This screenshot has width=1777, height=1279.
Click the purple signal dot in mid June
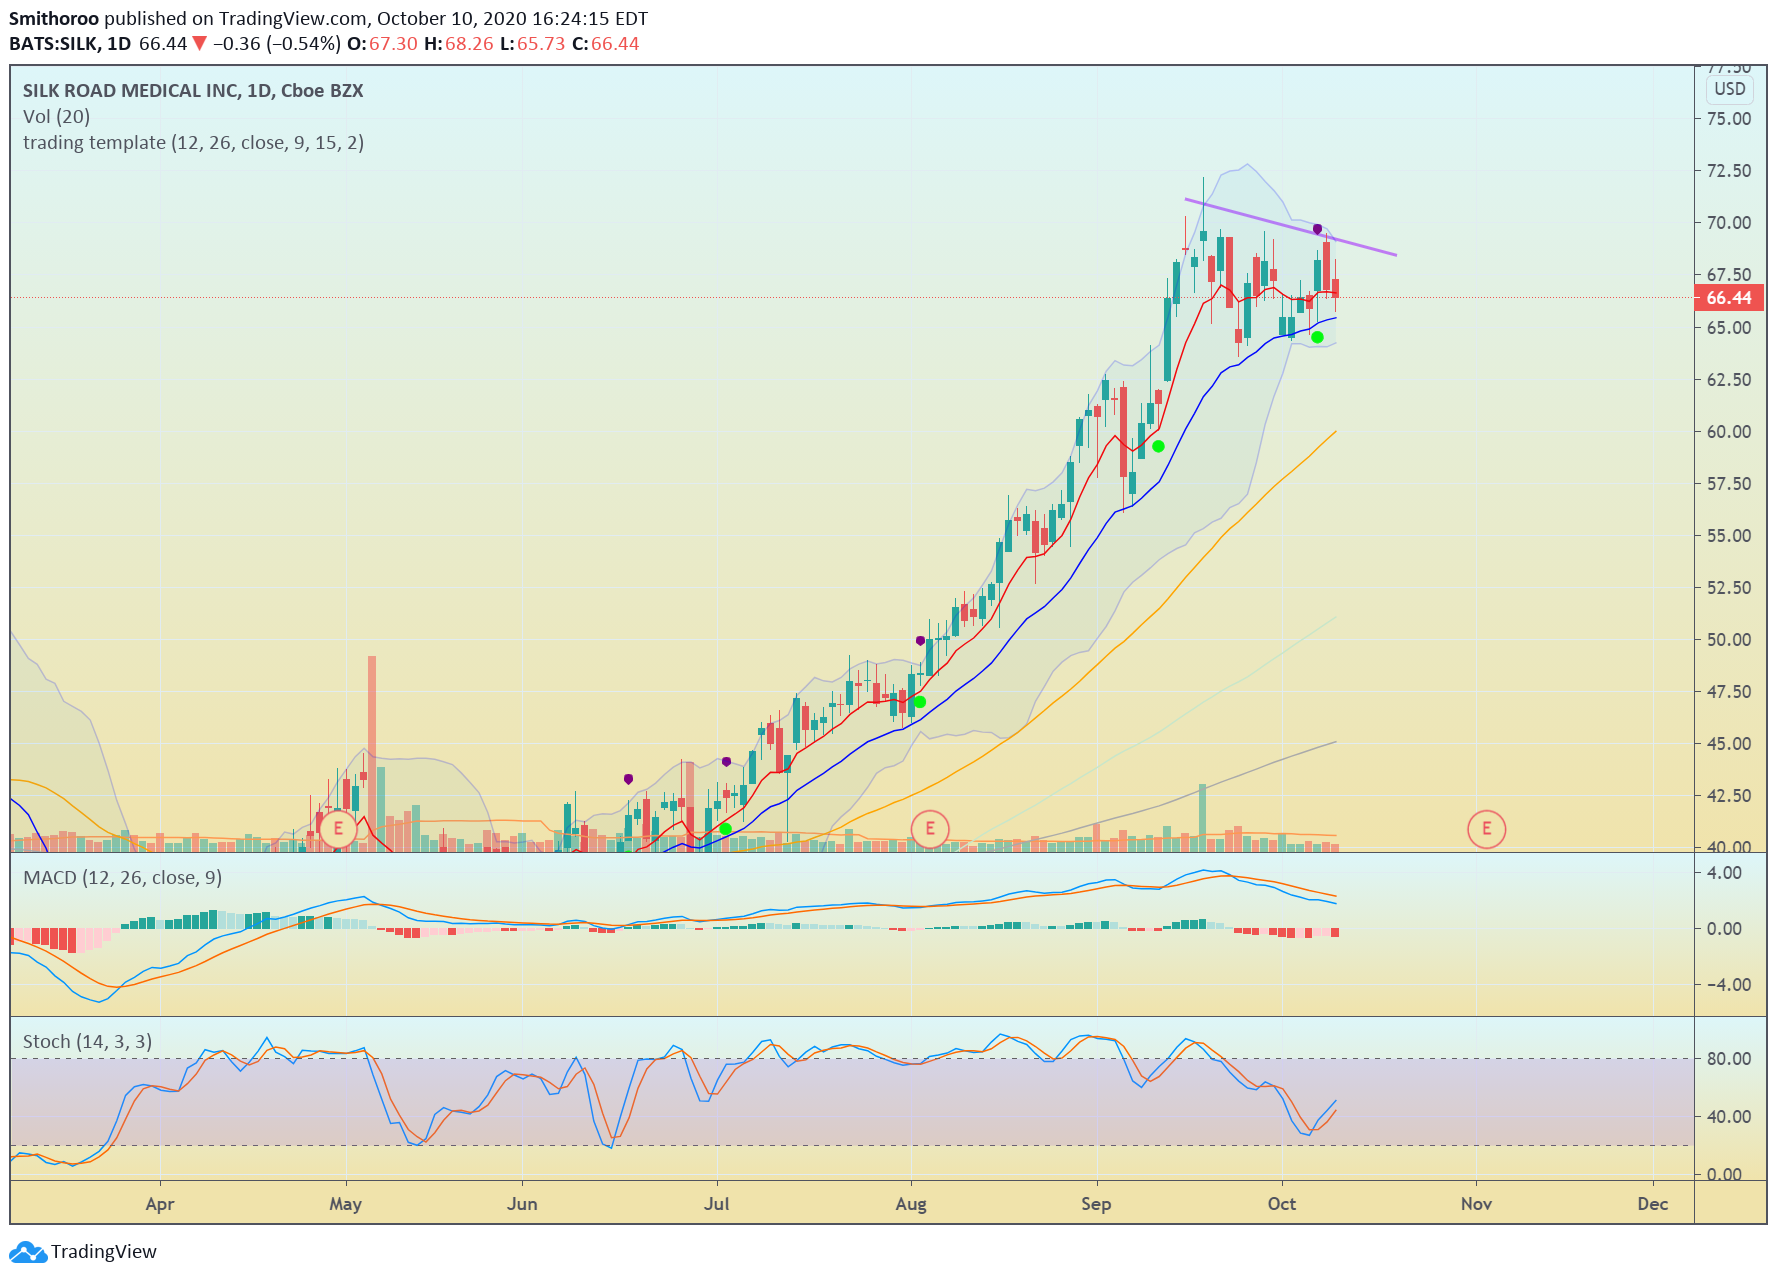pos(628,779)
